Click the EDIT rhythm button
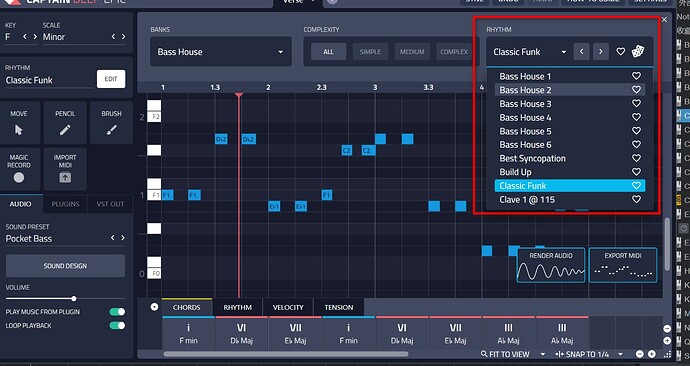 (x=111, y=79)
